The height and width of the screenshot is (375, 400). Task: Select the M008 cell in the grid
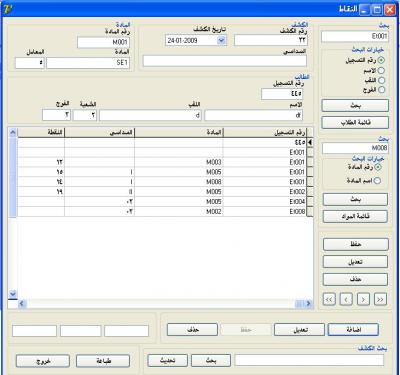click(179, 182)
